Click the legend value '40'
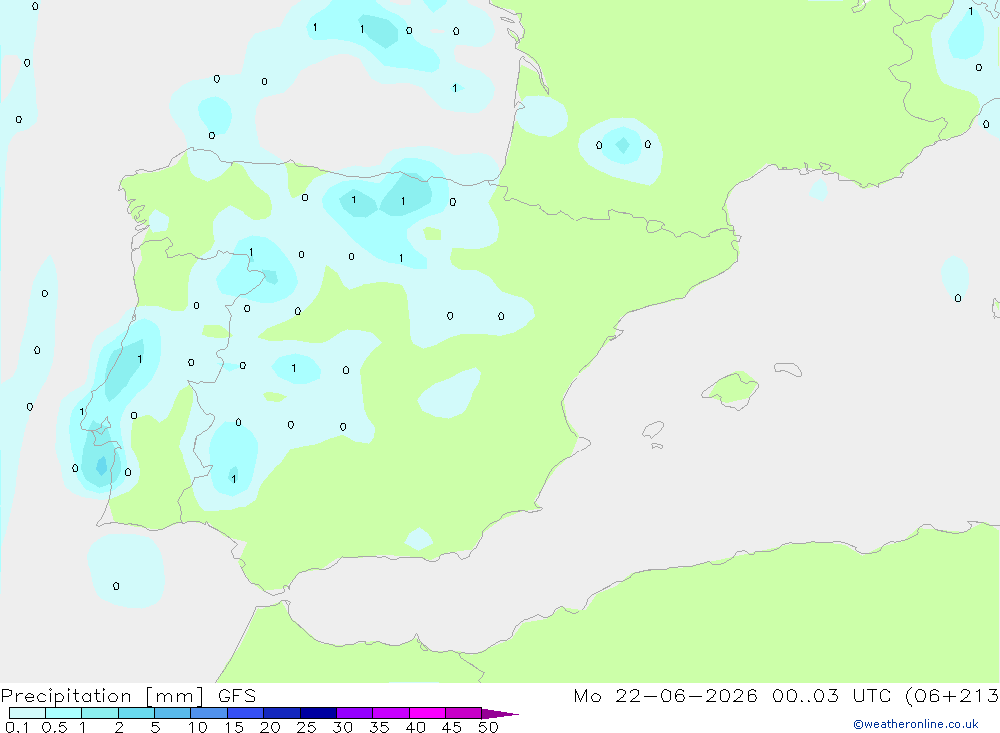Viewport: 1000px width, 733px height. click(x=416, y=727)
